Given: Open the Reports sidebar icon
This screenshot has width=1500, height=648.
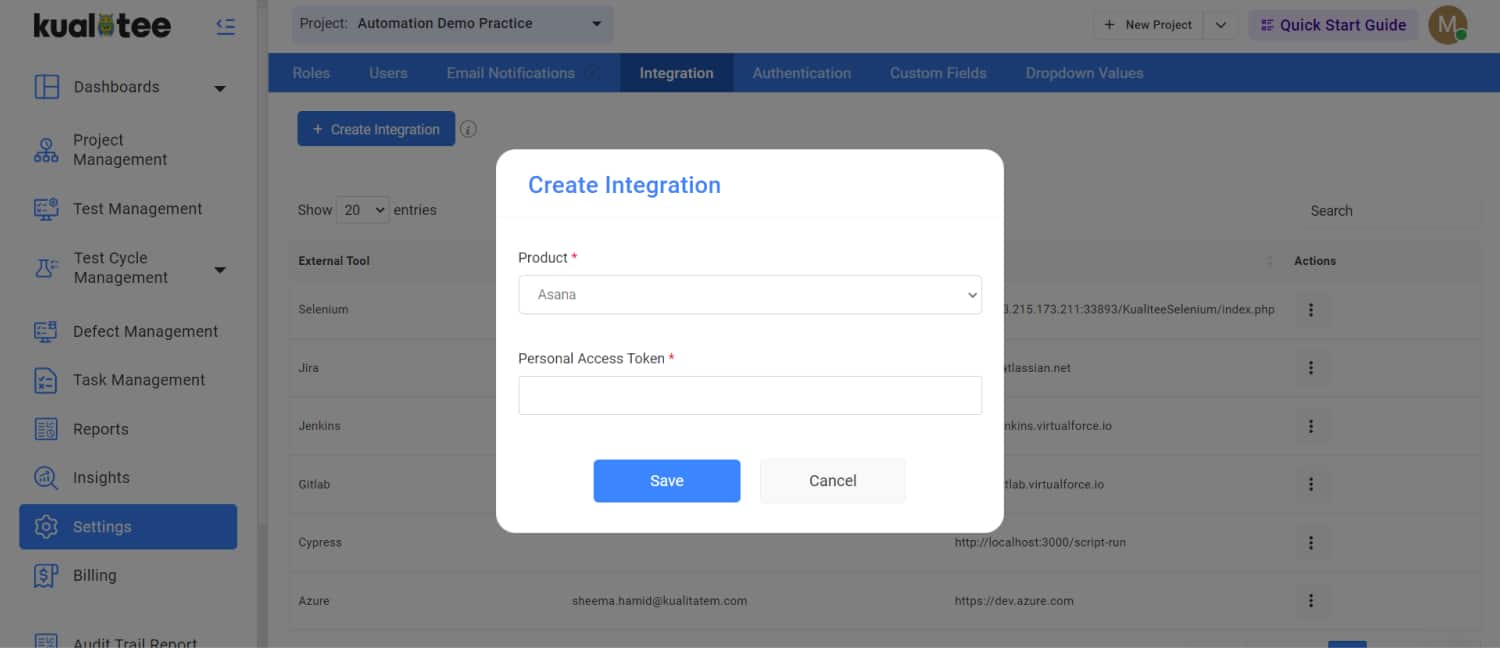Looking at the screenshot, I should 47,429.
